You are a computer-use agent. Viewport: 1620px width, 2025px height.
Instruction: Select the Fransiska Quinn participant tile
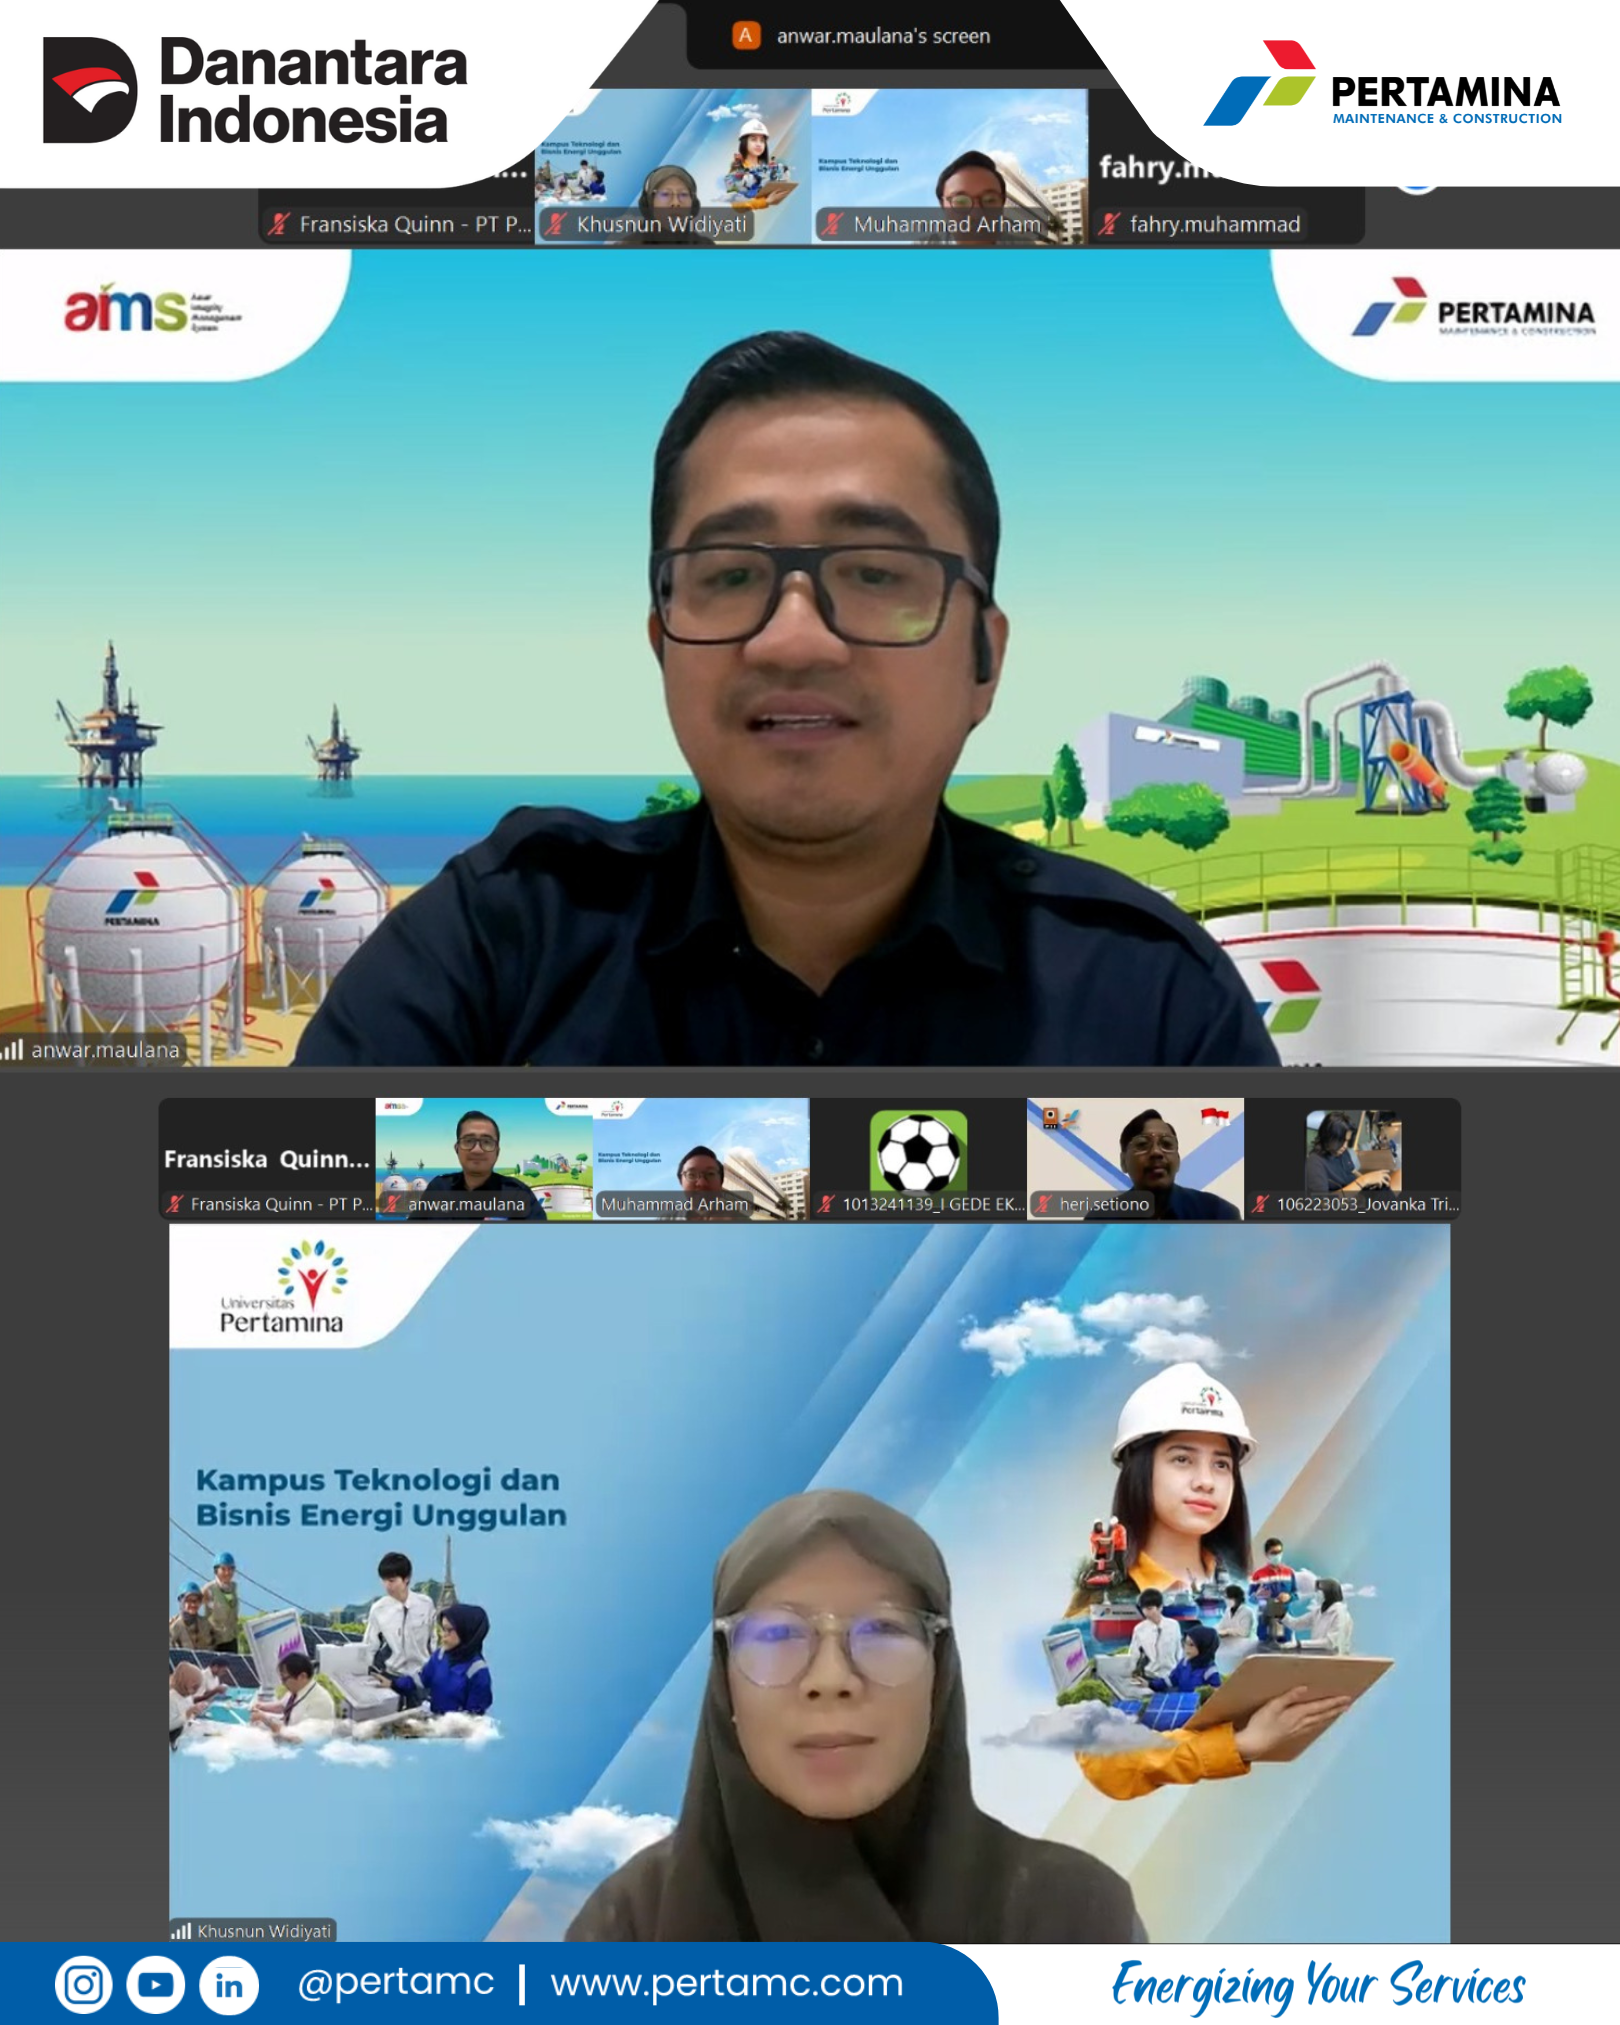[267, 1158]
